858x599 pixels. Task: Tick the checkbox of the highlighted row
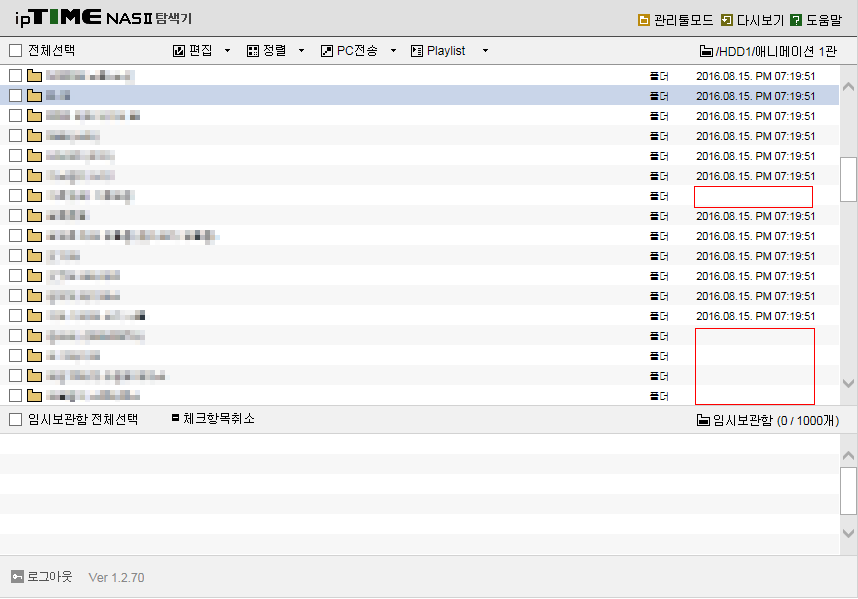click(x=15, y=96)
